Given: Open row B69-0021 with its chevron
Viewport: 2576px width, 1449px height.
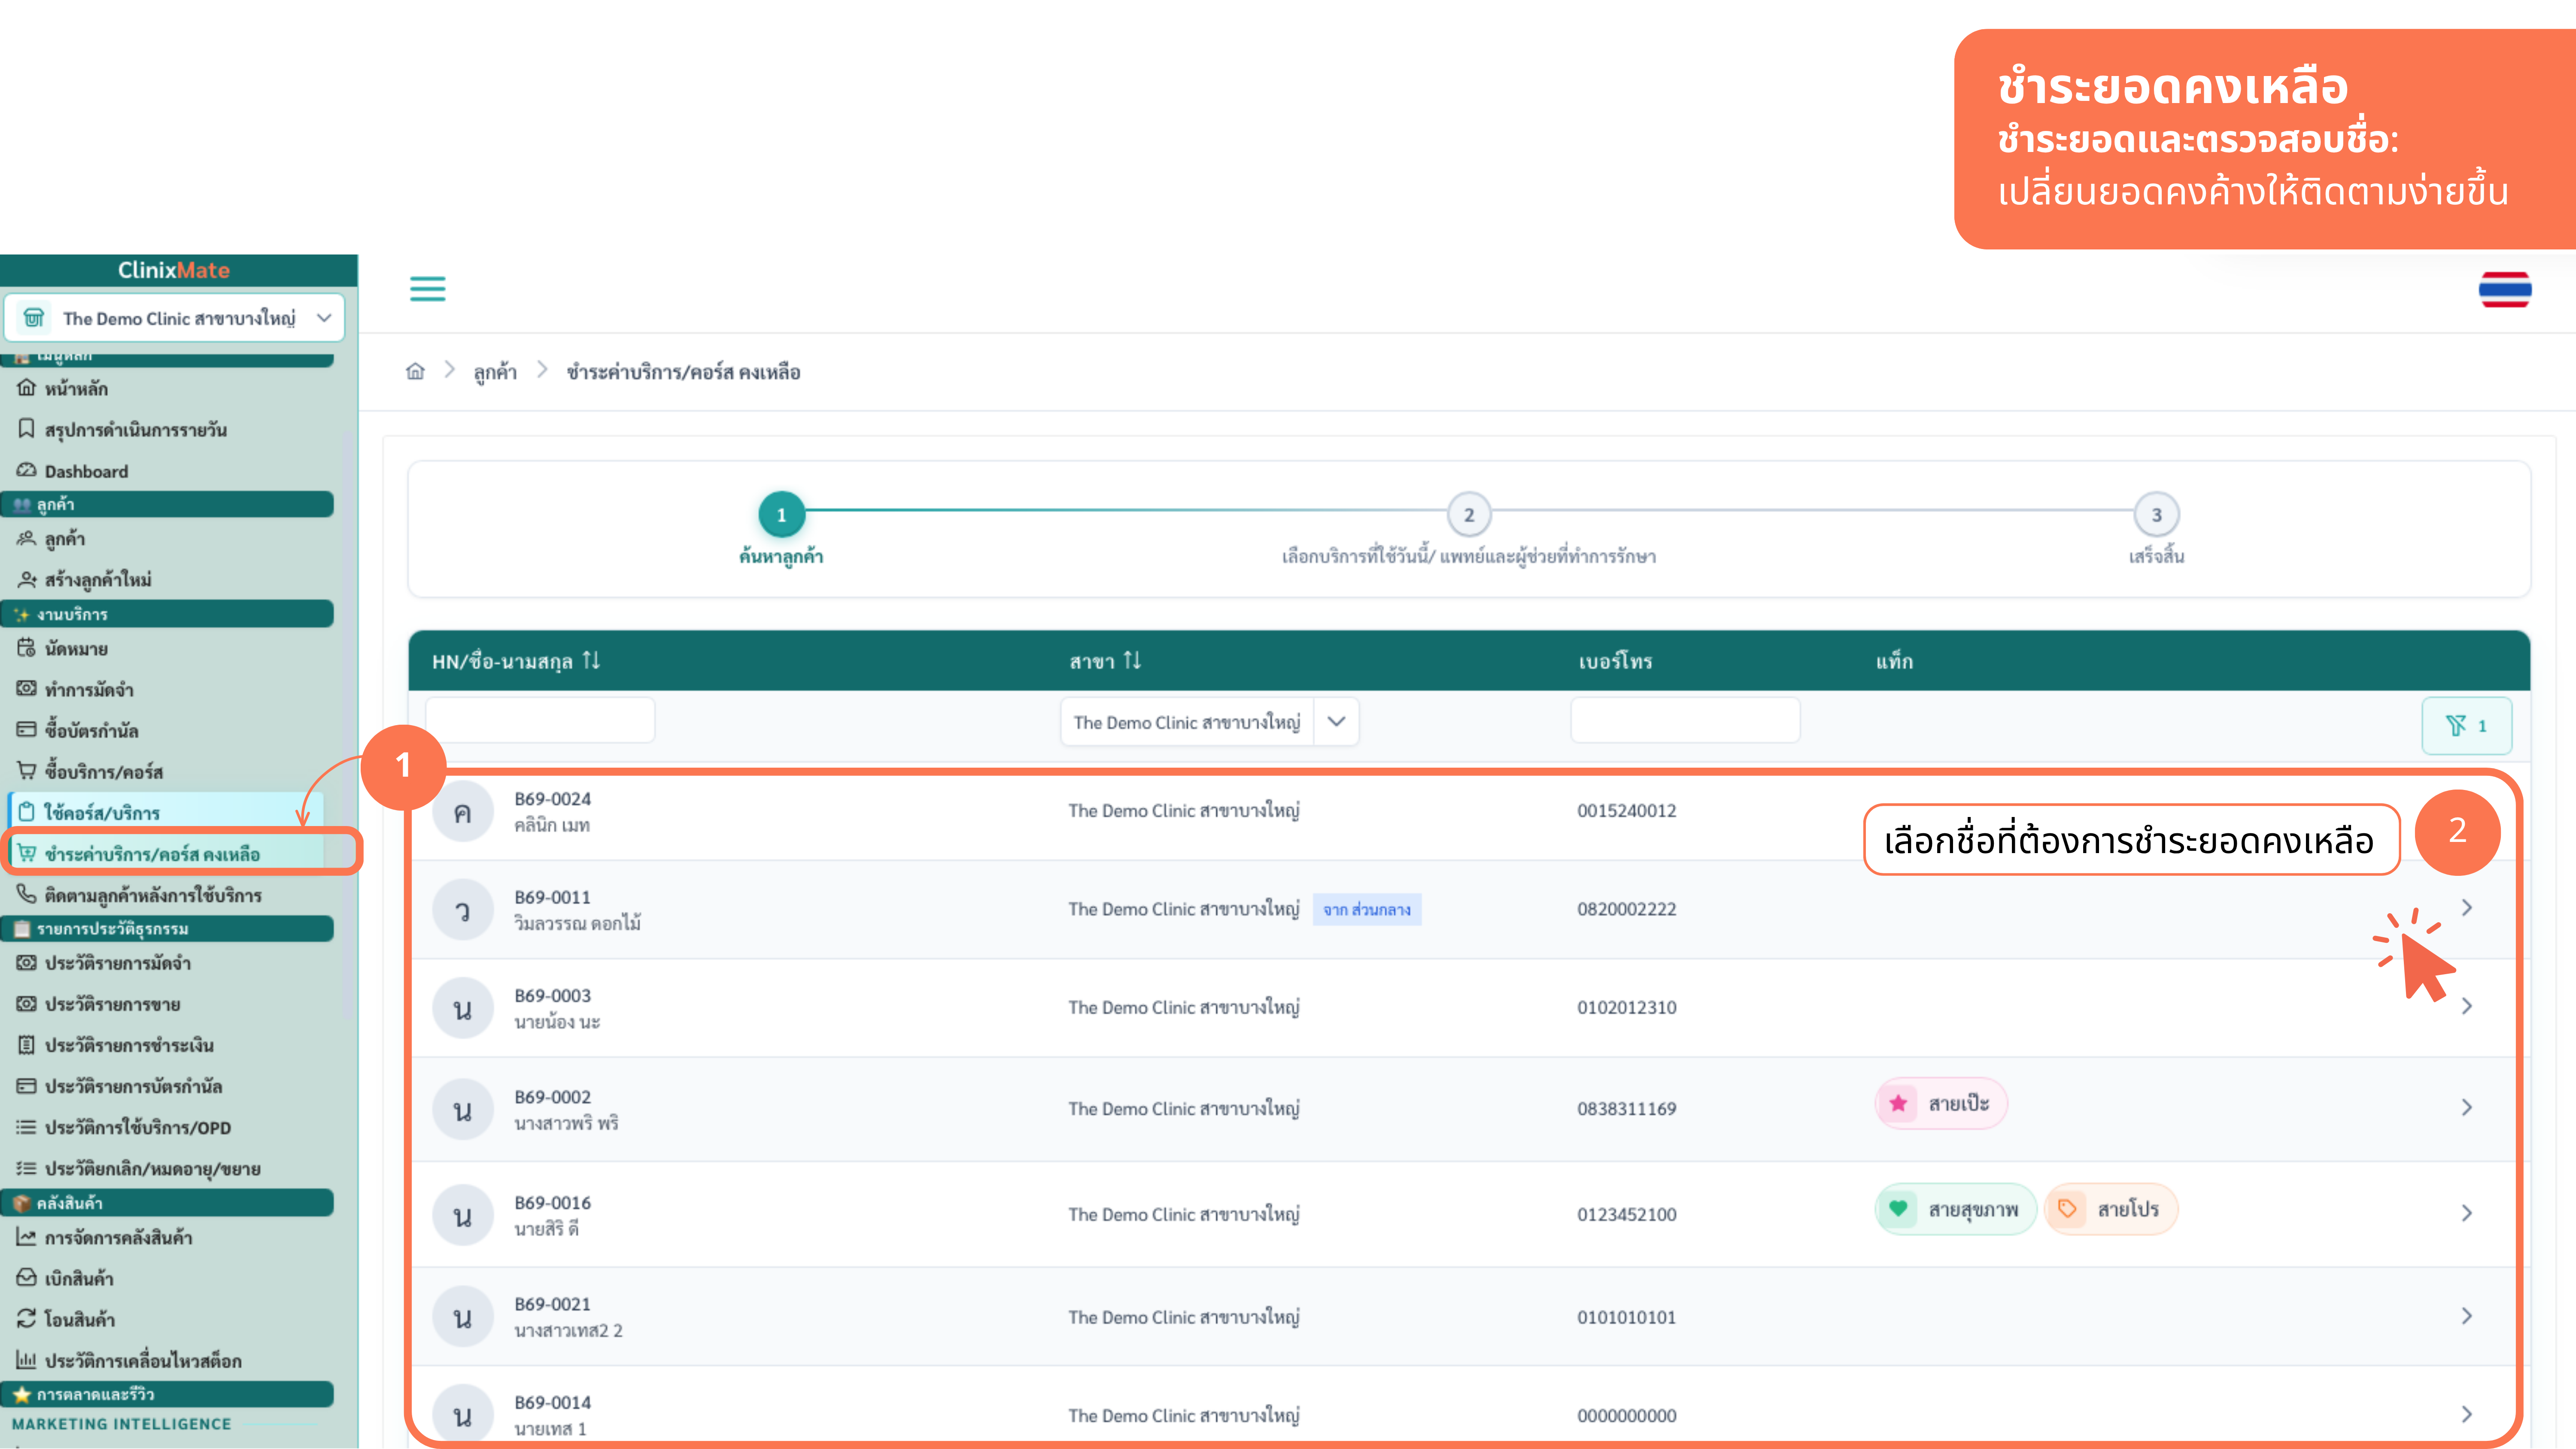Looking at the screenshot, I should (2466, 1316).
